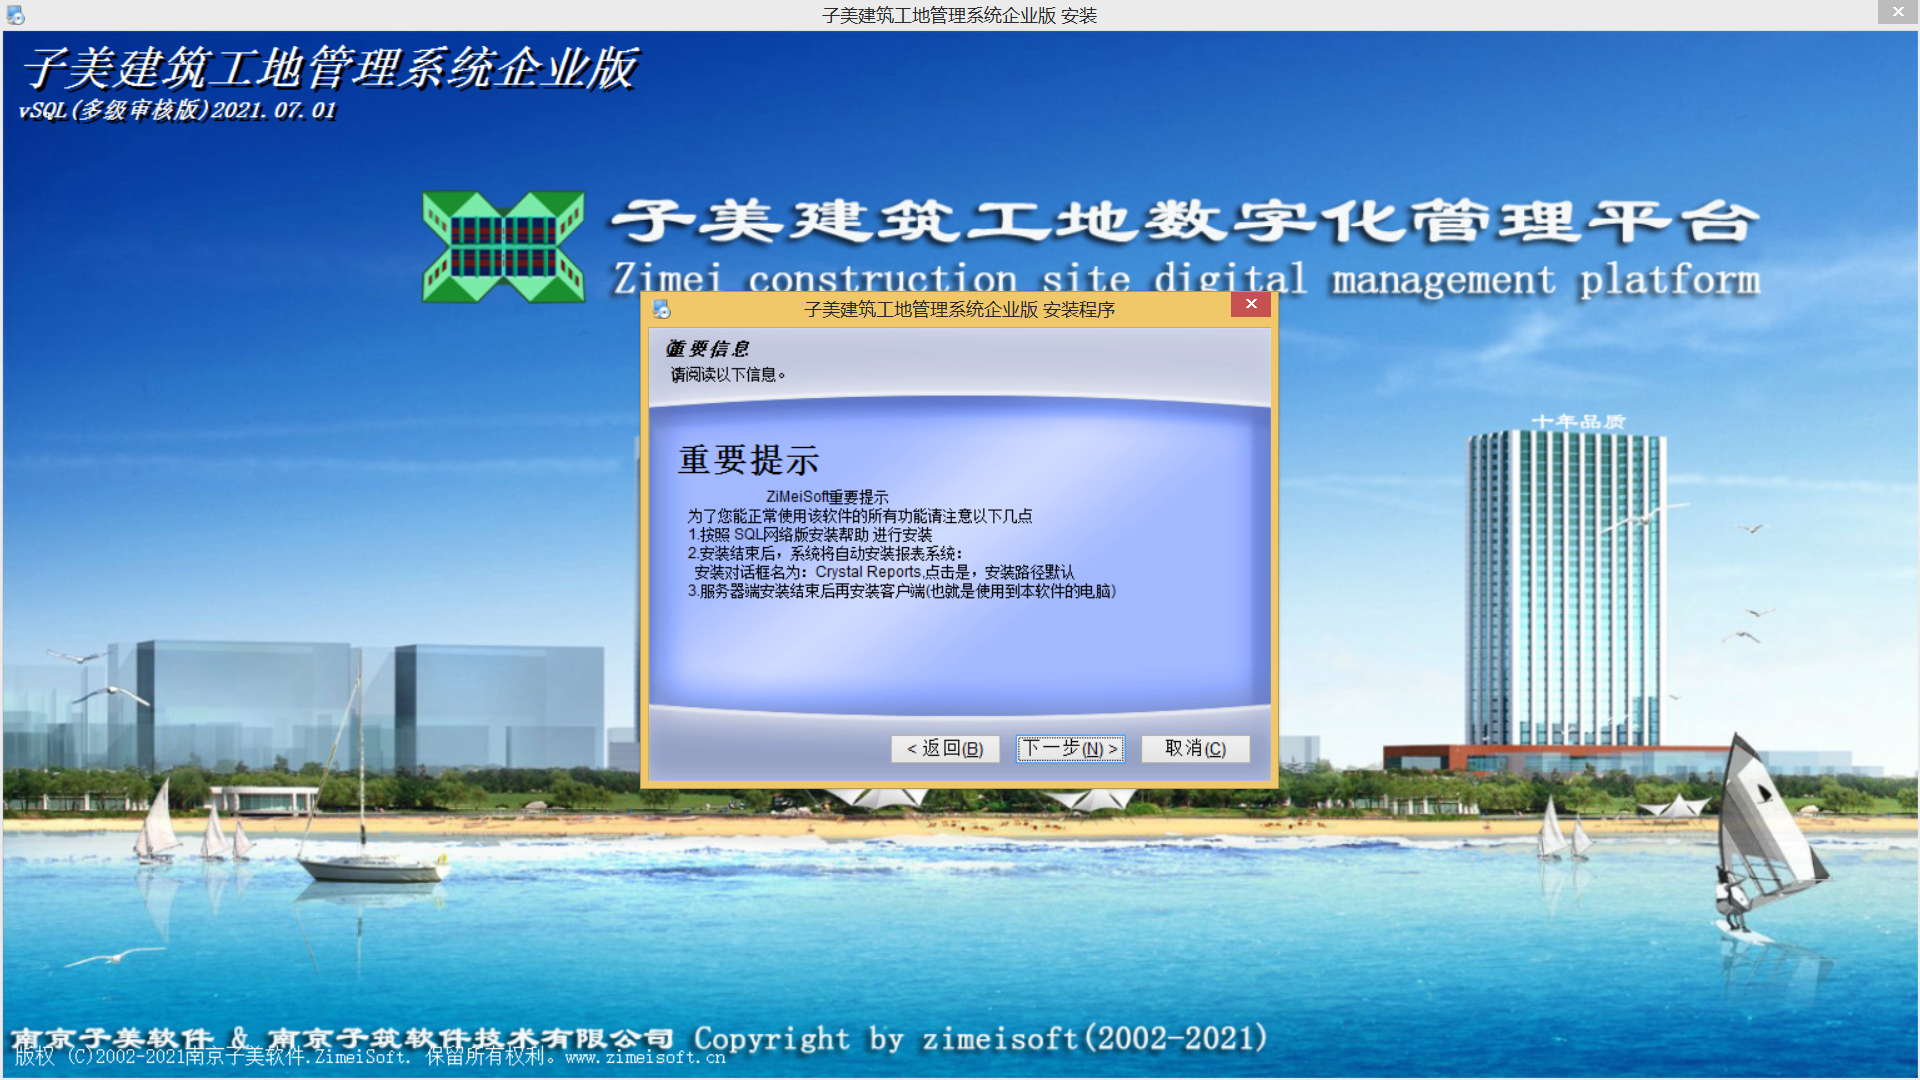Click installer dialog title bar icon

(661, 309)
